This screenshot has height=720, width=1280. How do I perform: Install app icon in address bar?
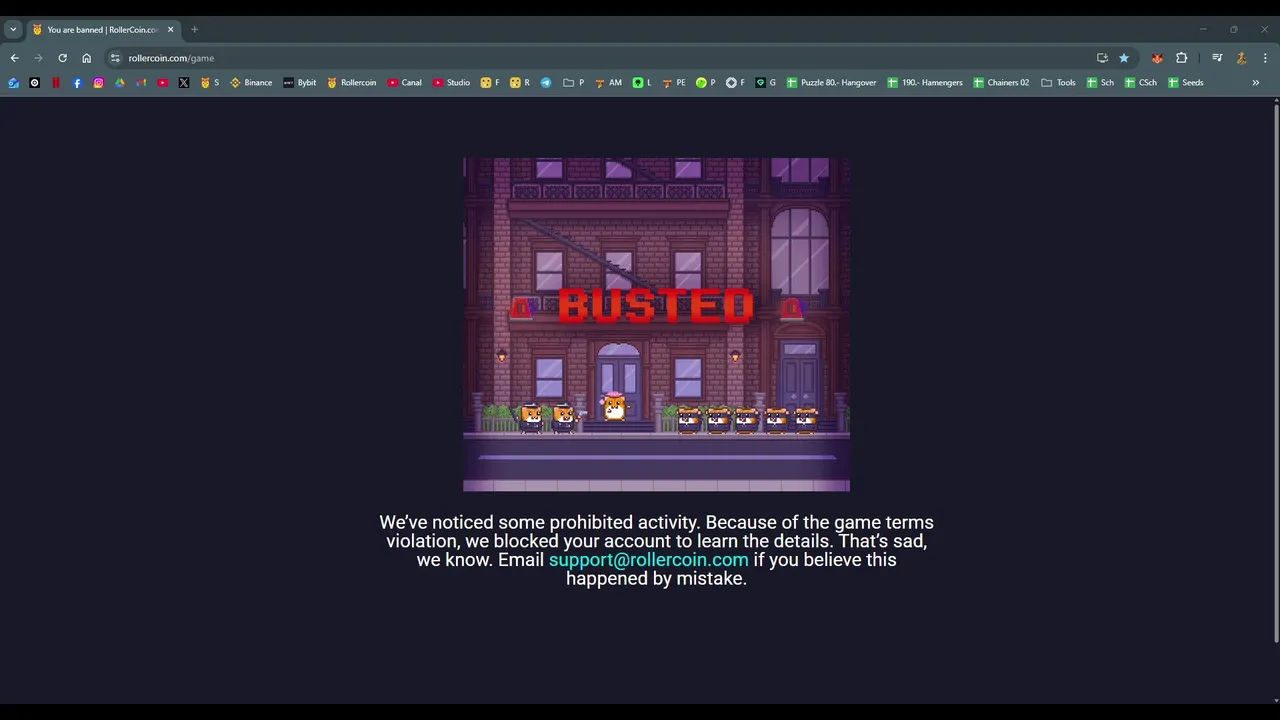point(1102,58)
